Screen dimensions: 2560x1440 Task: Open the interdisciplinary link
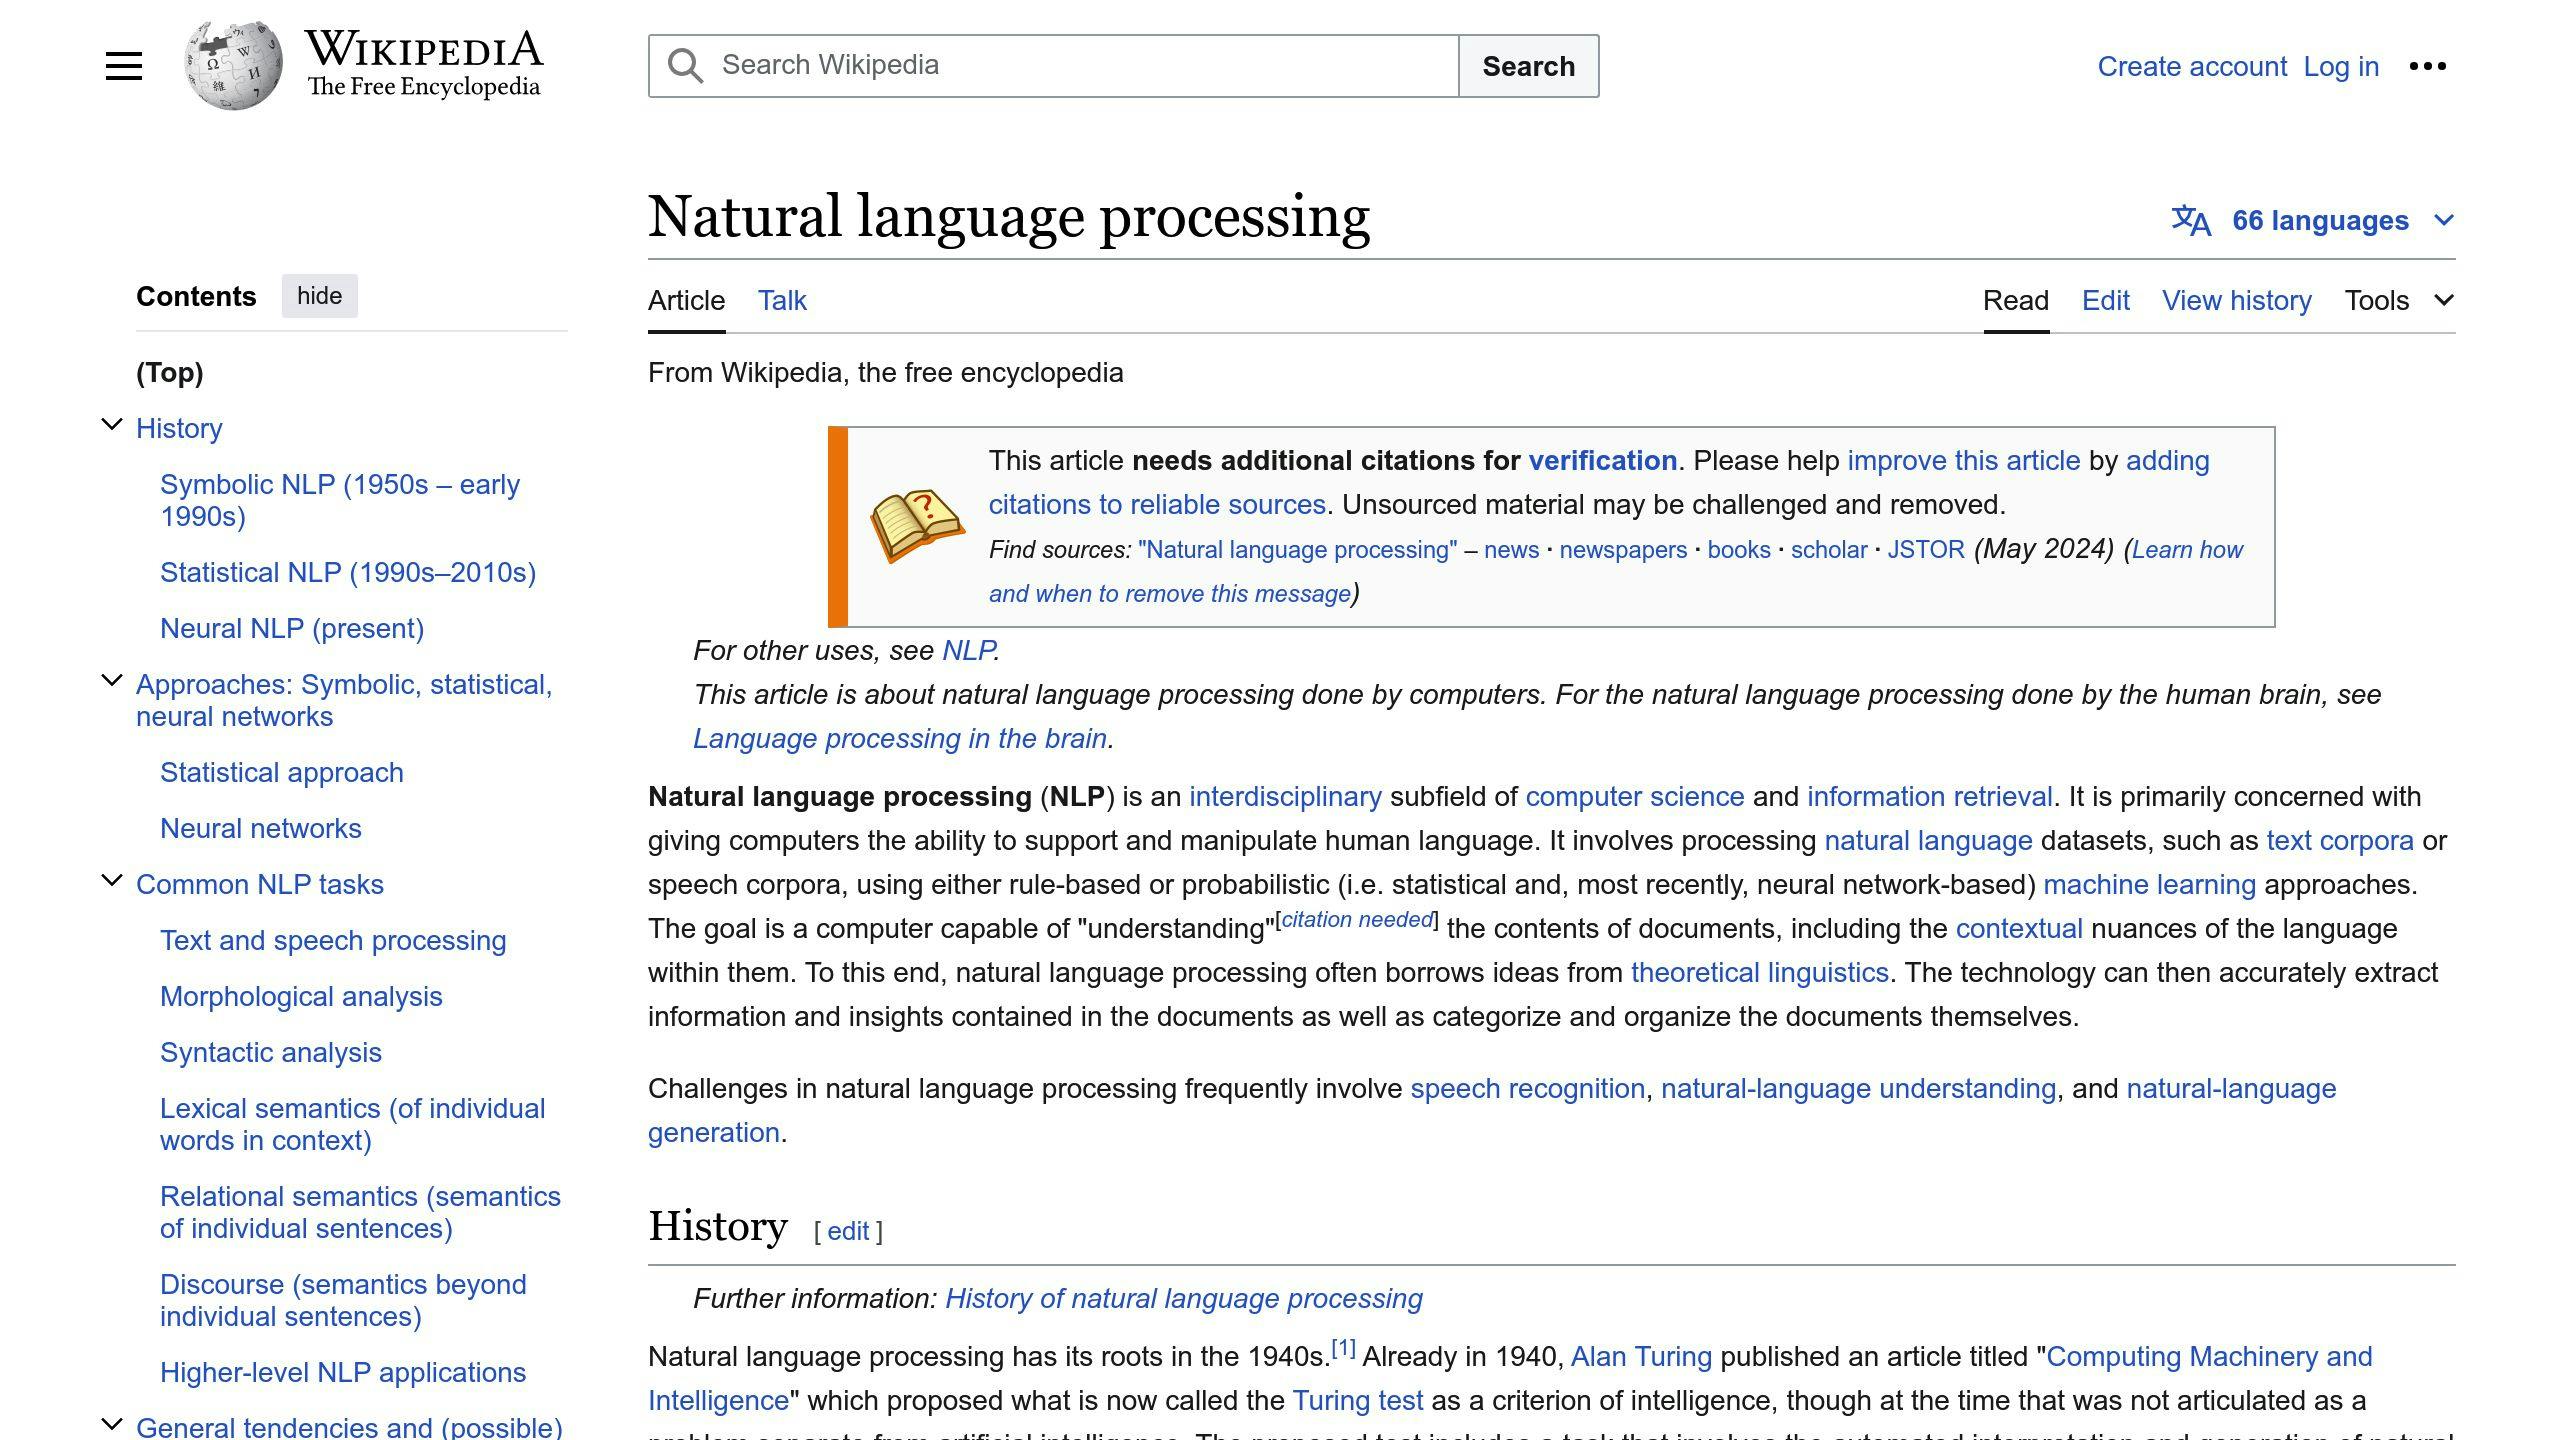[x=1285, y=796]
